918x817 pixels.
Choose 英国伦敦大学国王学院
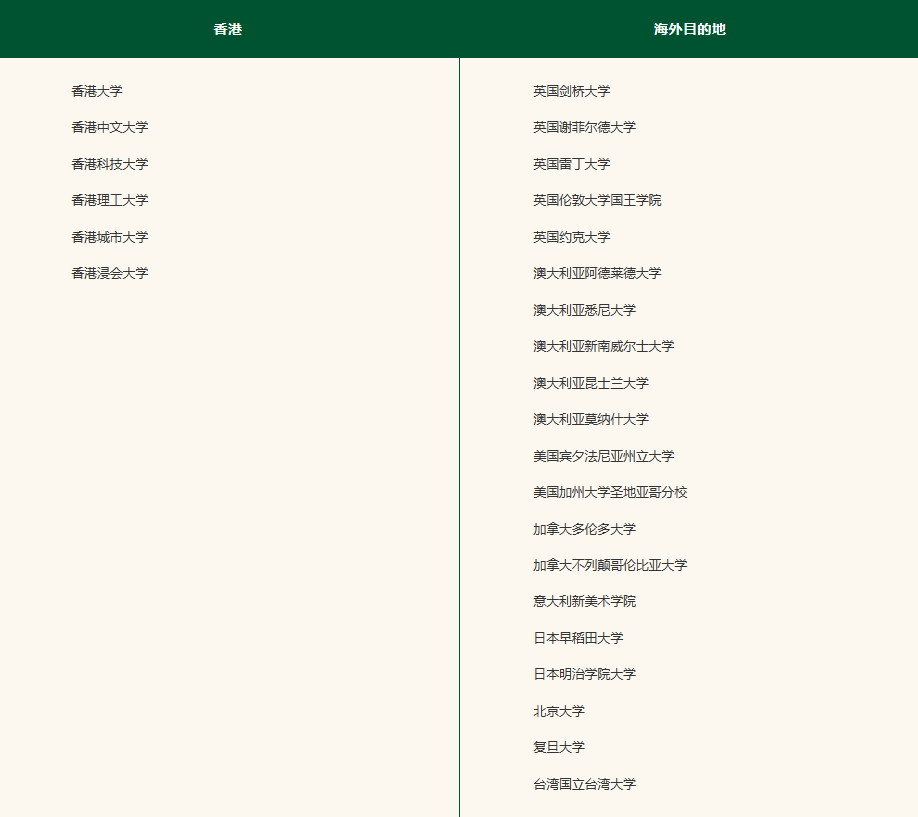(x=597, y=200)
